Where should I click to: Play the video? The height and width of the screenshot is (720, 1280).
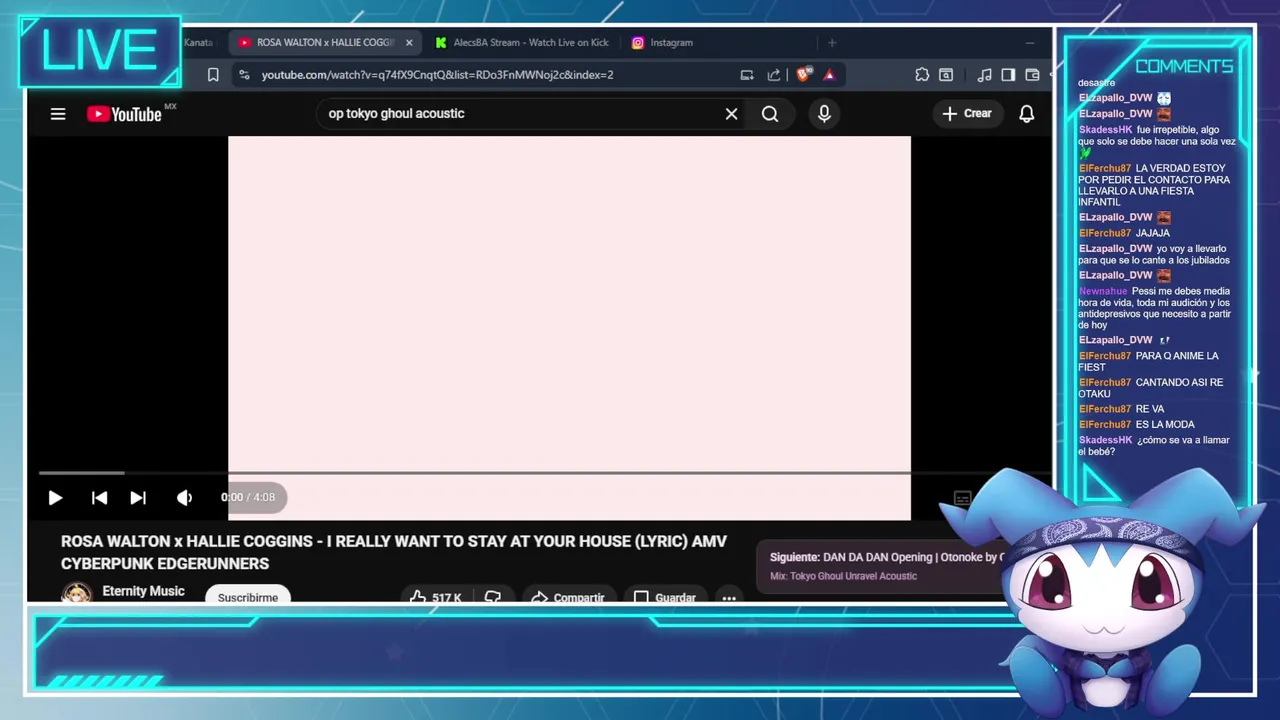point(55,497)
